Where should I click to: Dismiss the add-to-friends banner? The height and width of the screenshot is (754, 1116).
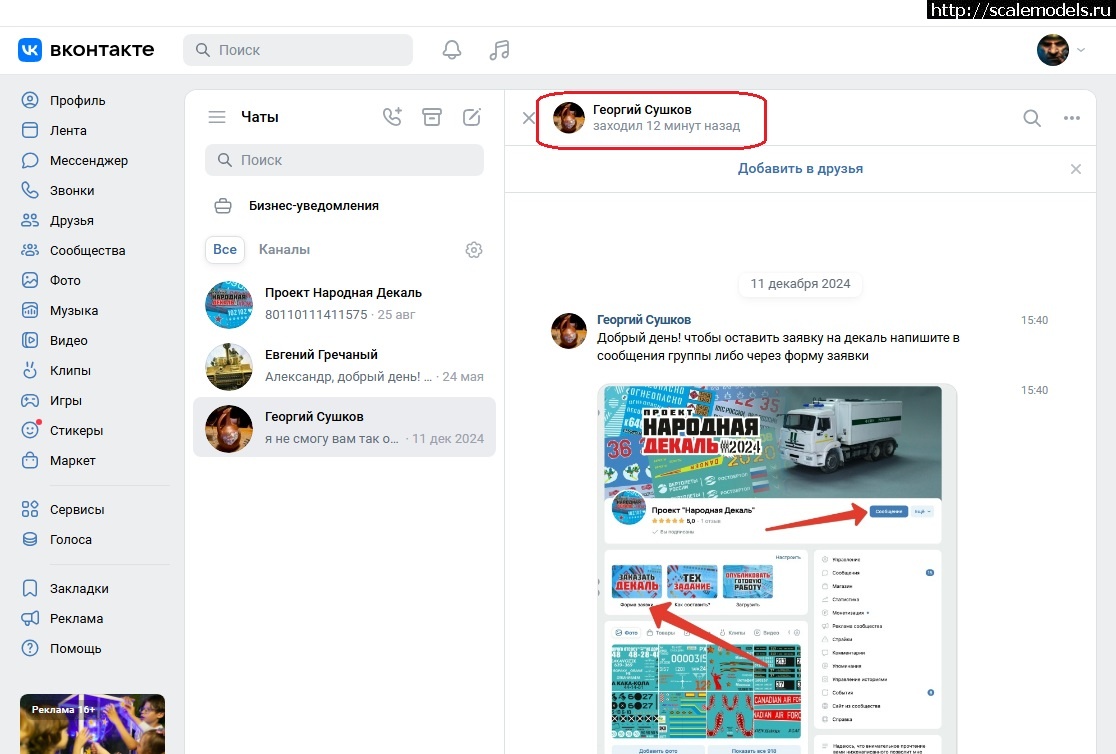point(1076,169)
